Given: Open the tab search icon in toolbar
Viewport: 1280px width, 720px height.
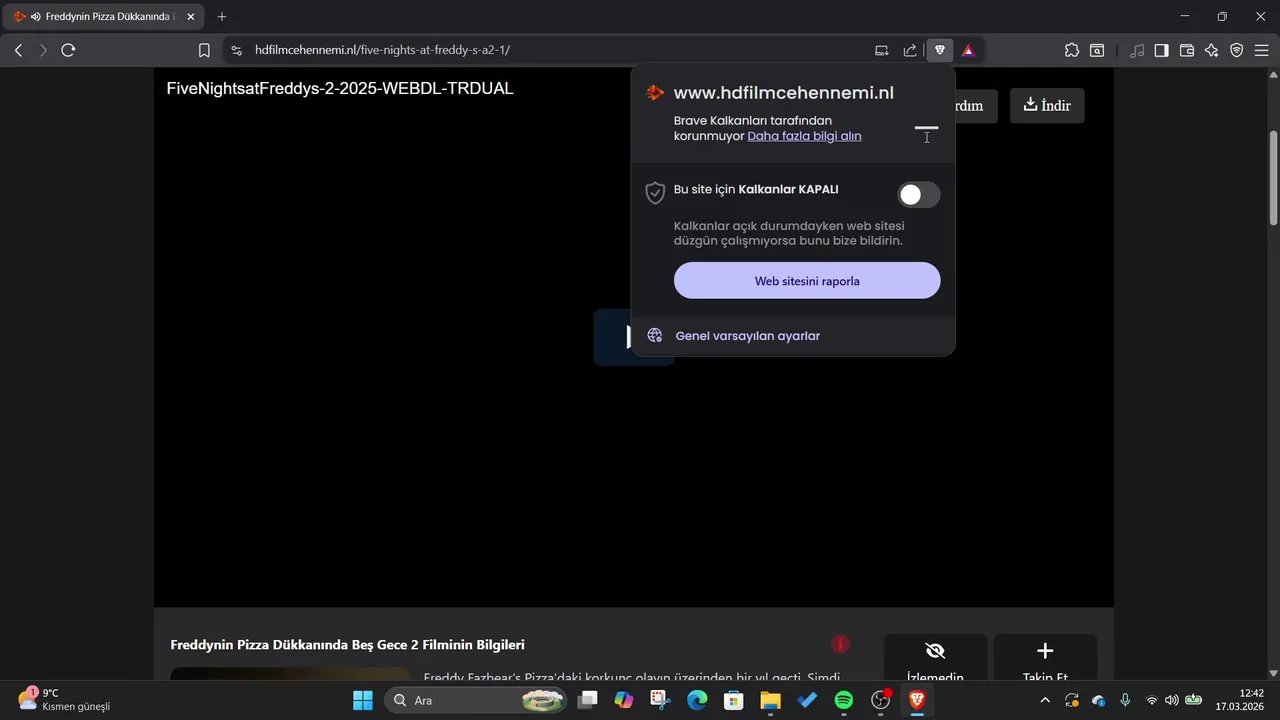Looking at the screenshot, I should (x=1097, y=50).
